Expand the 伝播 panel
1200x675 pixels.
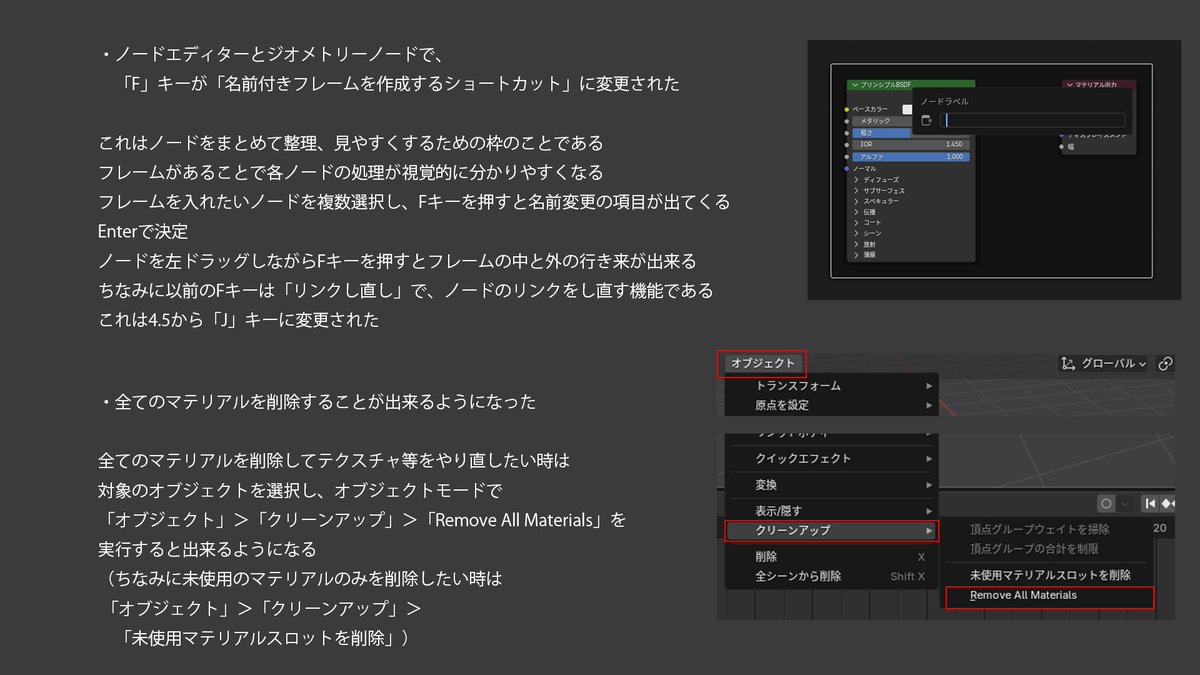coord(857,212)
